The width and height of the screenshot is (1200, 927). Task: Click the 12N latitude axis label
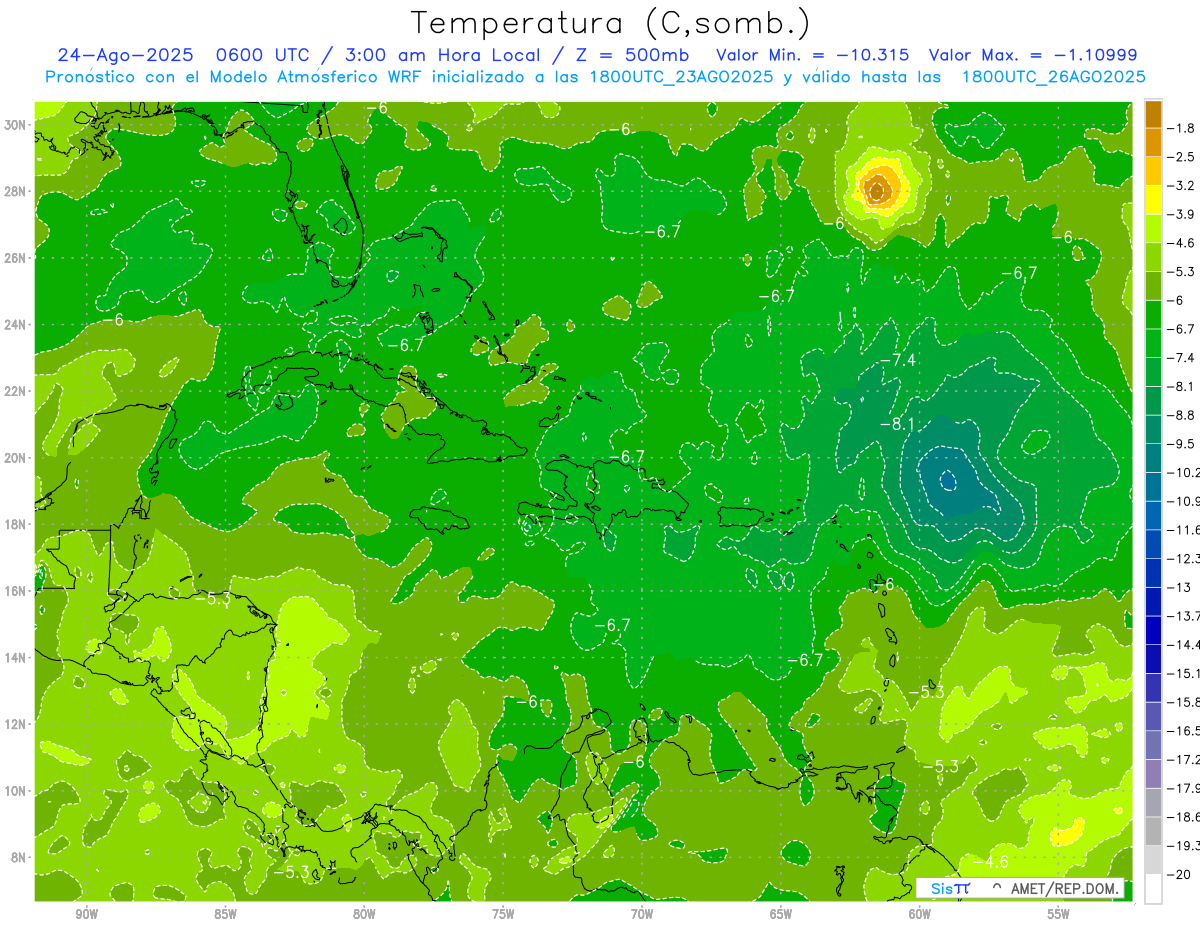pyautogui.click(x=16, y=724)
